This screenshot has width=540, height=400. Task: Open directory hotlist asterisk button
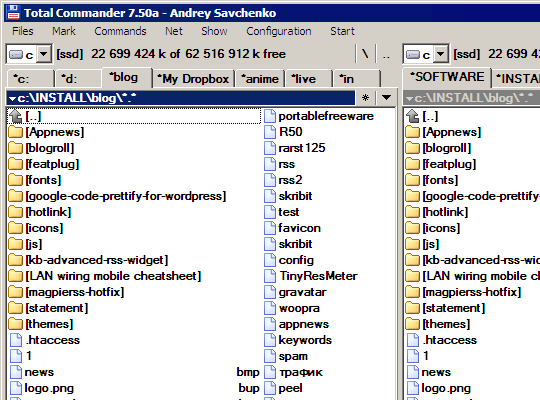click(365, 98)
